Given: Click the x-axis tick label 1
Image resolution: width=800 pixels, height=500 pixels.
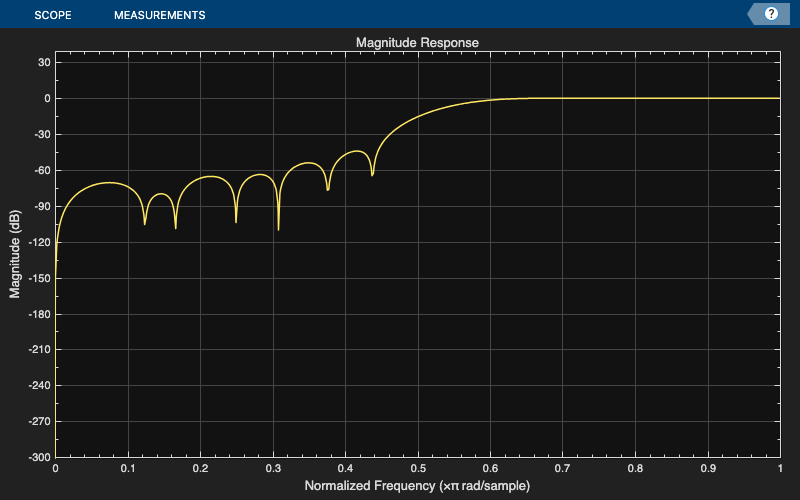Looking at the screenshot, I should coord(780,468).
